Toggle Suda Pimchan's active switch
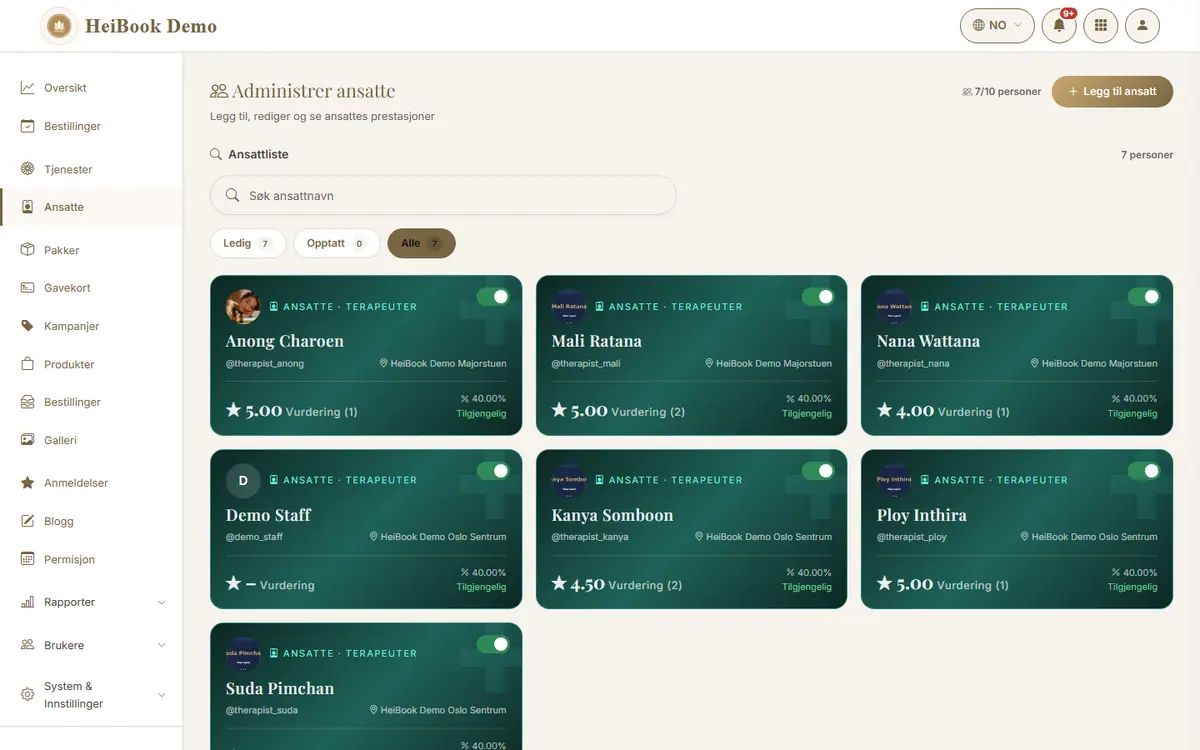Screen dimensions: 1200x750 coord(493,644)
